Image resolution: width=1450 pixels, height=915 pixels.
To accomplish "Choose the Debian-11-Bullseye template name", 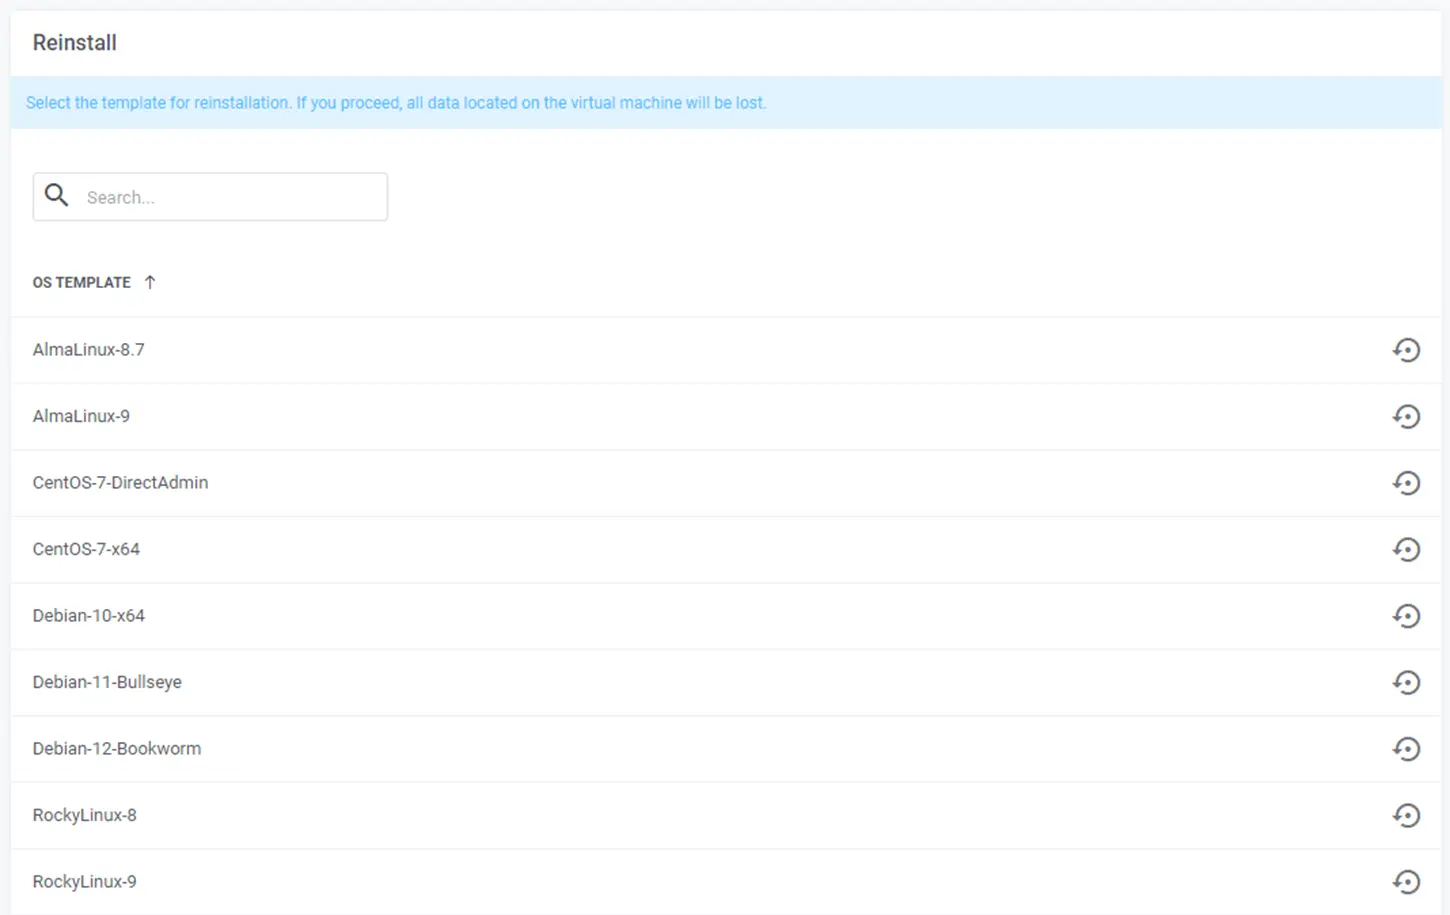I will tap(107, 682).
